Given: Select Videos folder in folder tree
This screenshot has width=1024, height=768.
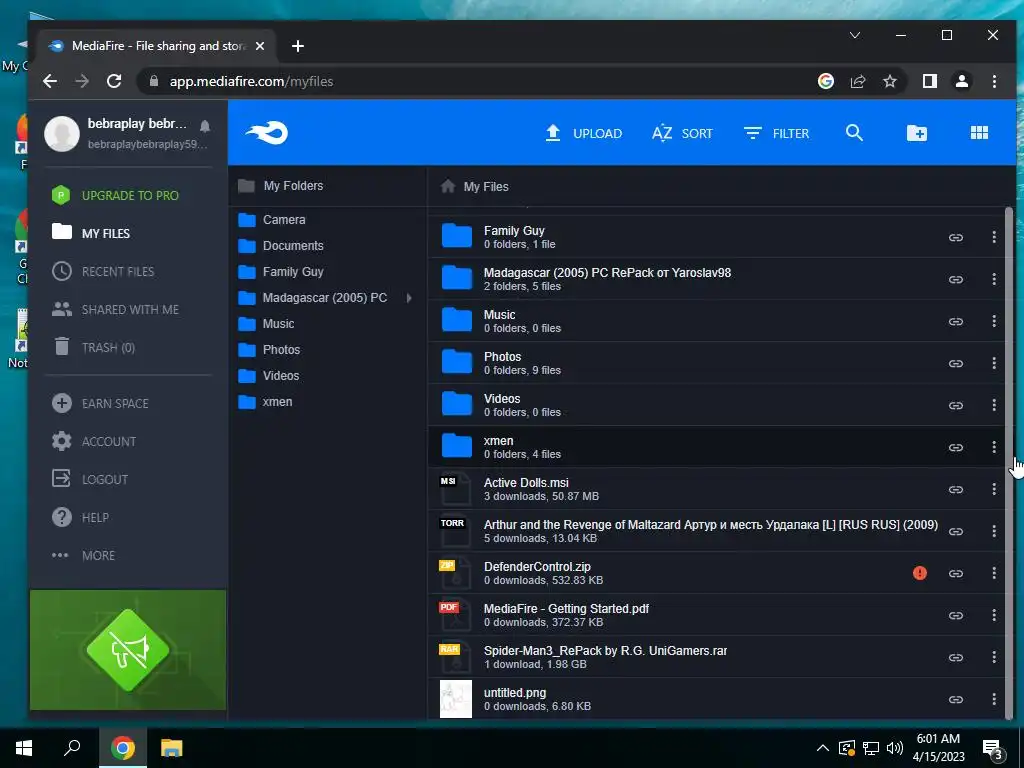Looking at the screenshot, I should click(268, 376).
